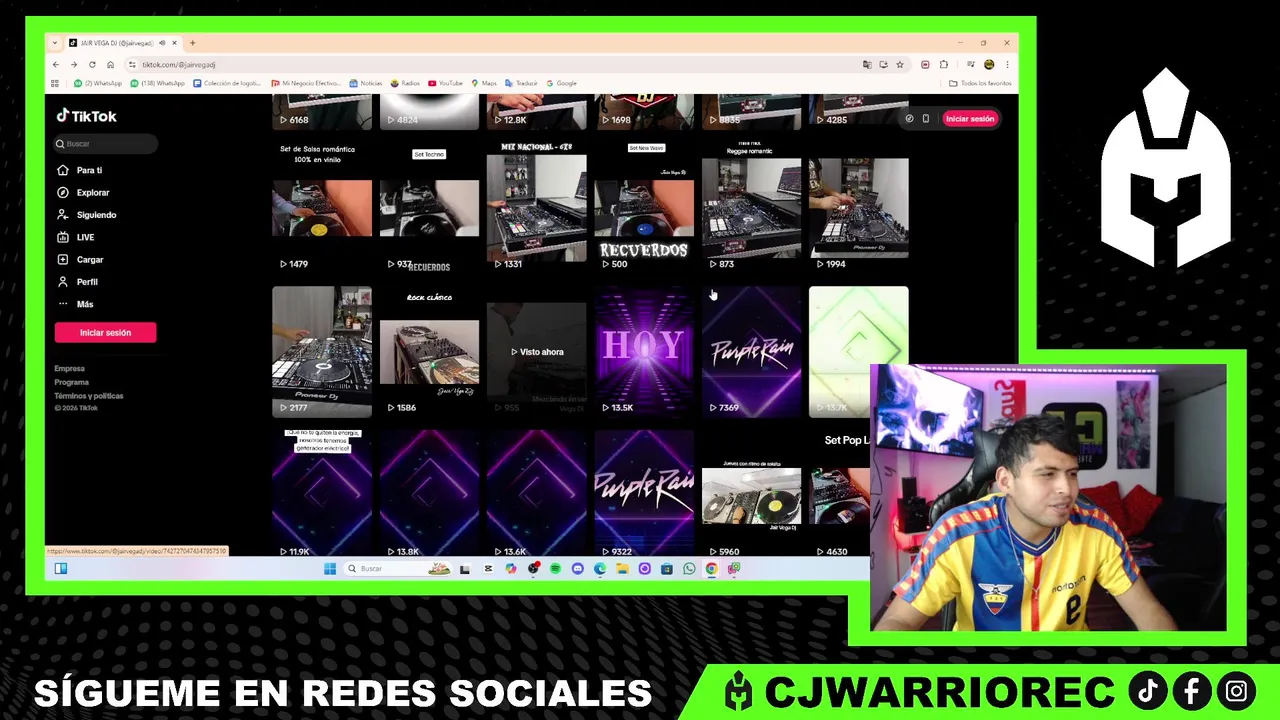Click the circular icon left of the phone icon
This screenshot has width=1280, height=720.
[x=909, y=118]
